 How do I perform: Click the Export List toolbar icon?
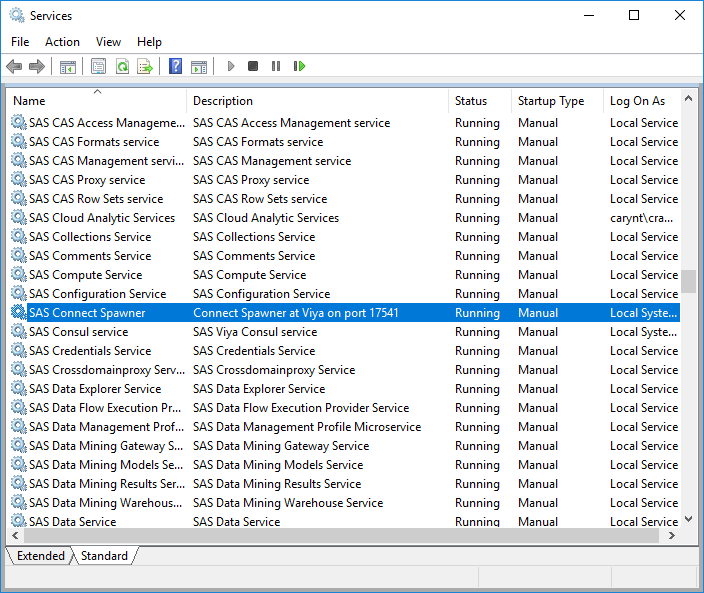point(145,67)
